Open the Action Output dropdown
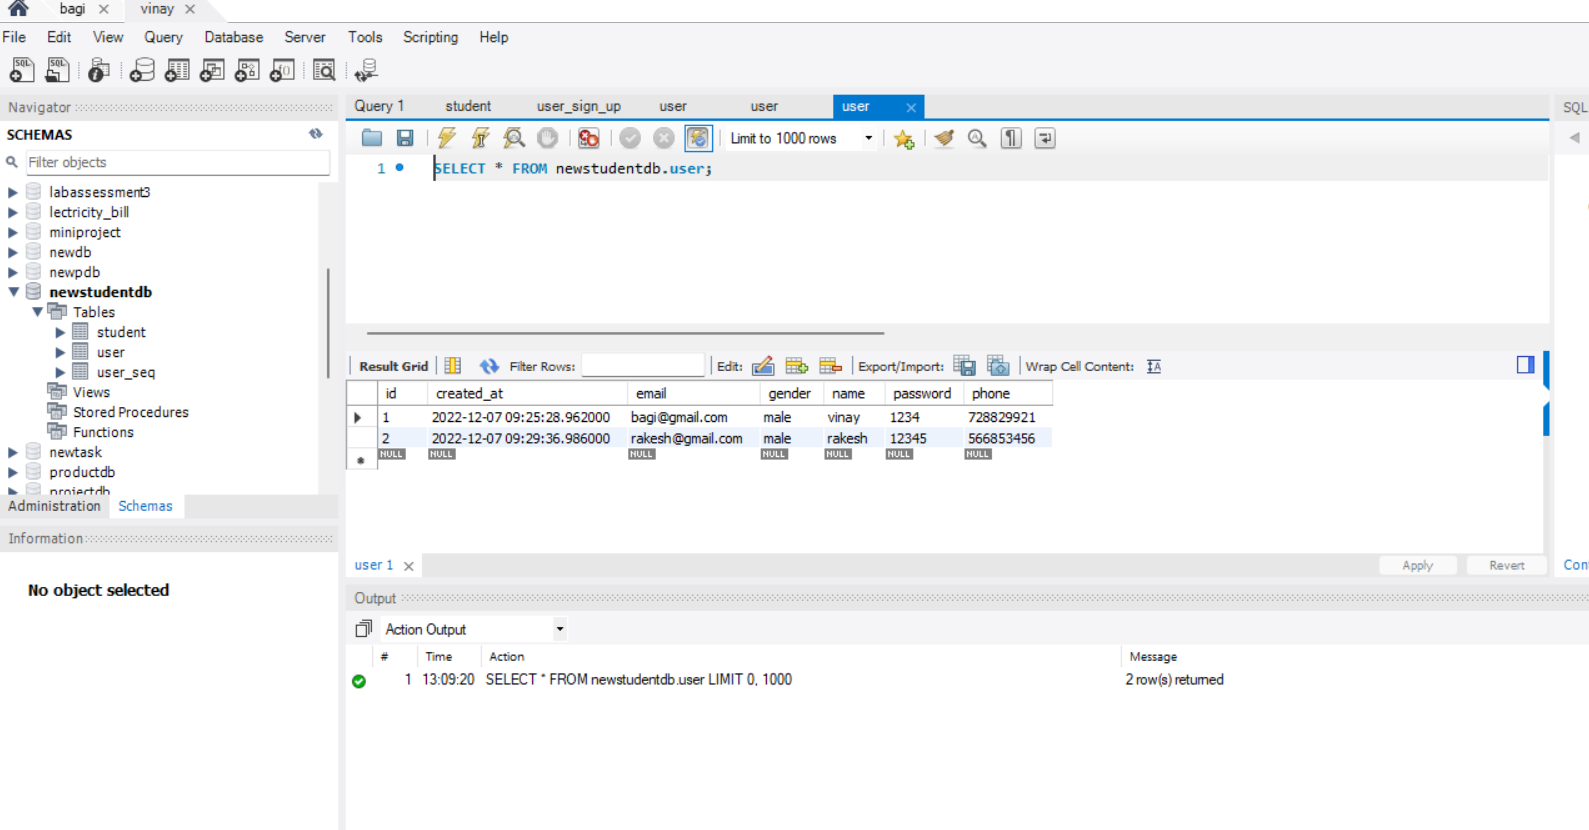 559,629
